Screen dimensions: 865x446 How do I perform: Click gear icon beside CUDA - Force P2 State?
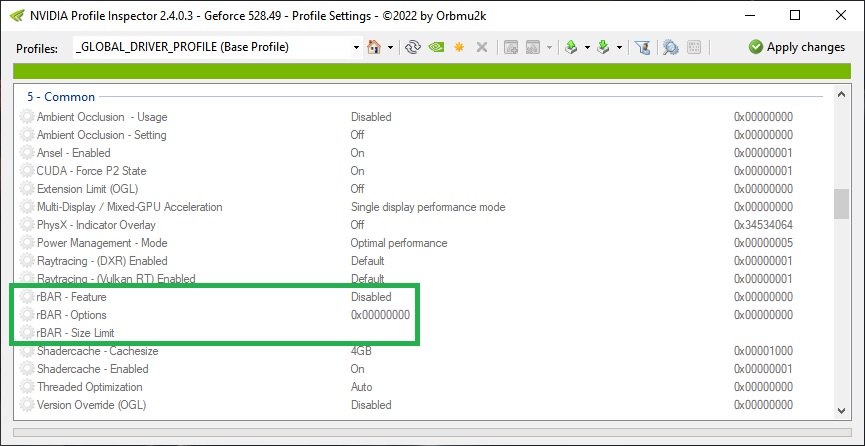pos(26,171)
